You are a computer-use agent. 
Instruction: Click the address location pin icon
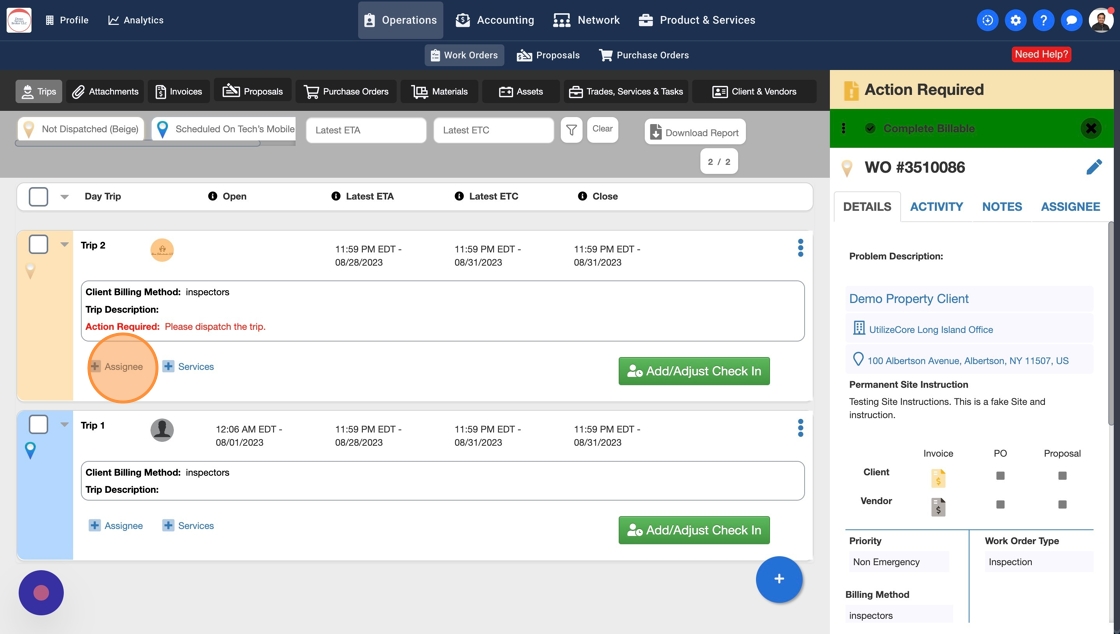coord(858,360)
